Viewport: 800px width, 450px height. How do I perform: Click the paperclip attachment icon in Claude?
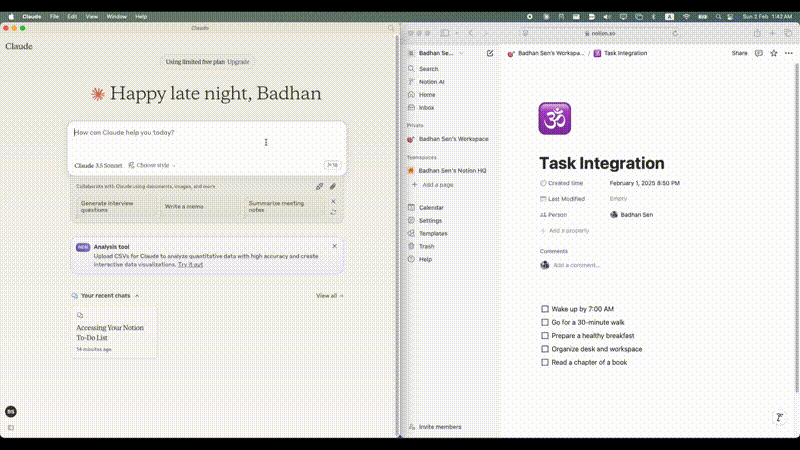[333, 186]
